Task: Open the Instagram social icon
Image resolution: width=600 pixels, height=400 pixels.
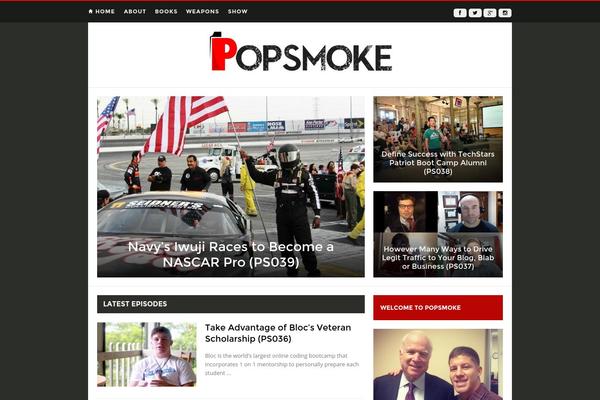Action: [505, 13]
